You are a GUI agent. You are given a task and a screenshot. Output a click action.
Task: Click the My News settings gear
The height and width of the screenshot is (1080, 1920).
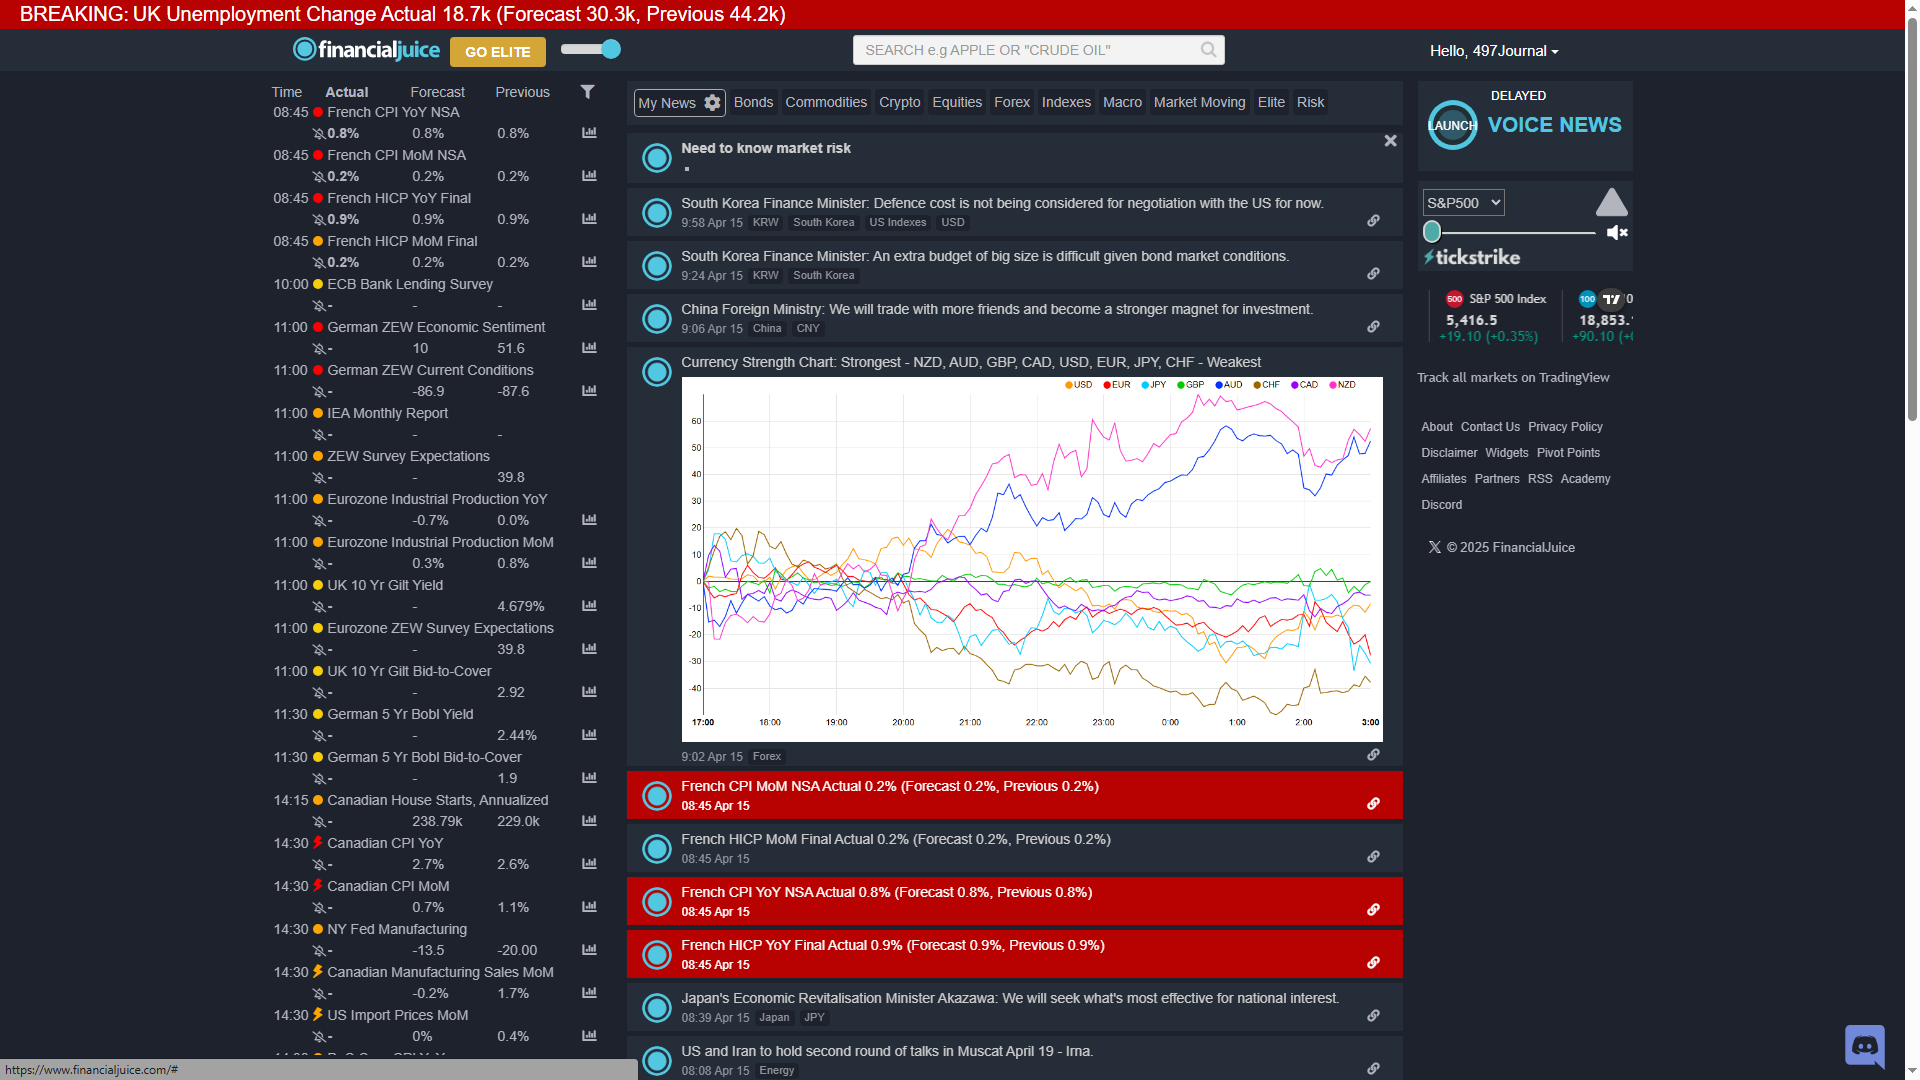pyautogui.click(x=712, y=103)
